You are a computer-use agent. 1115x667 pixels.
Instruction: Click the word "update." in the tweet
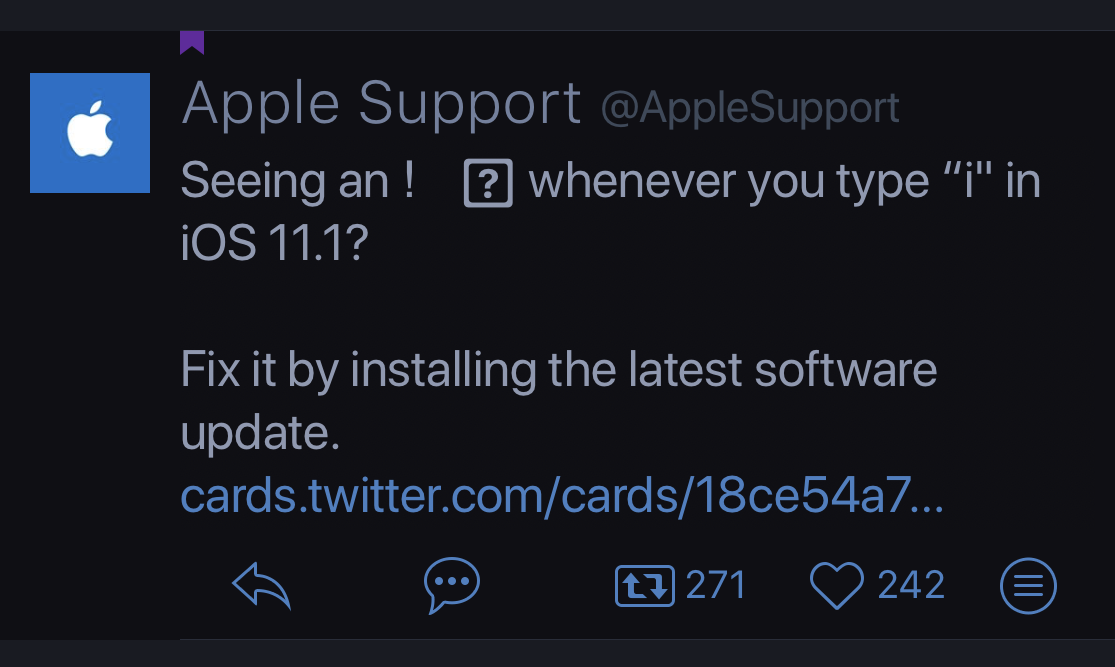(261, 434)
